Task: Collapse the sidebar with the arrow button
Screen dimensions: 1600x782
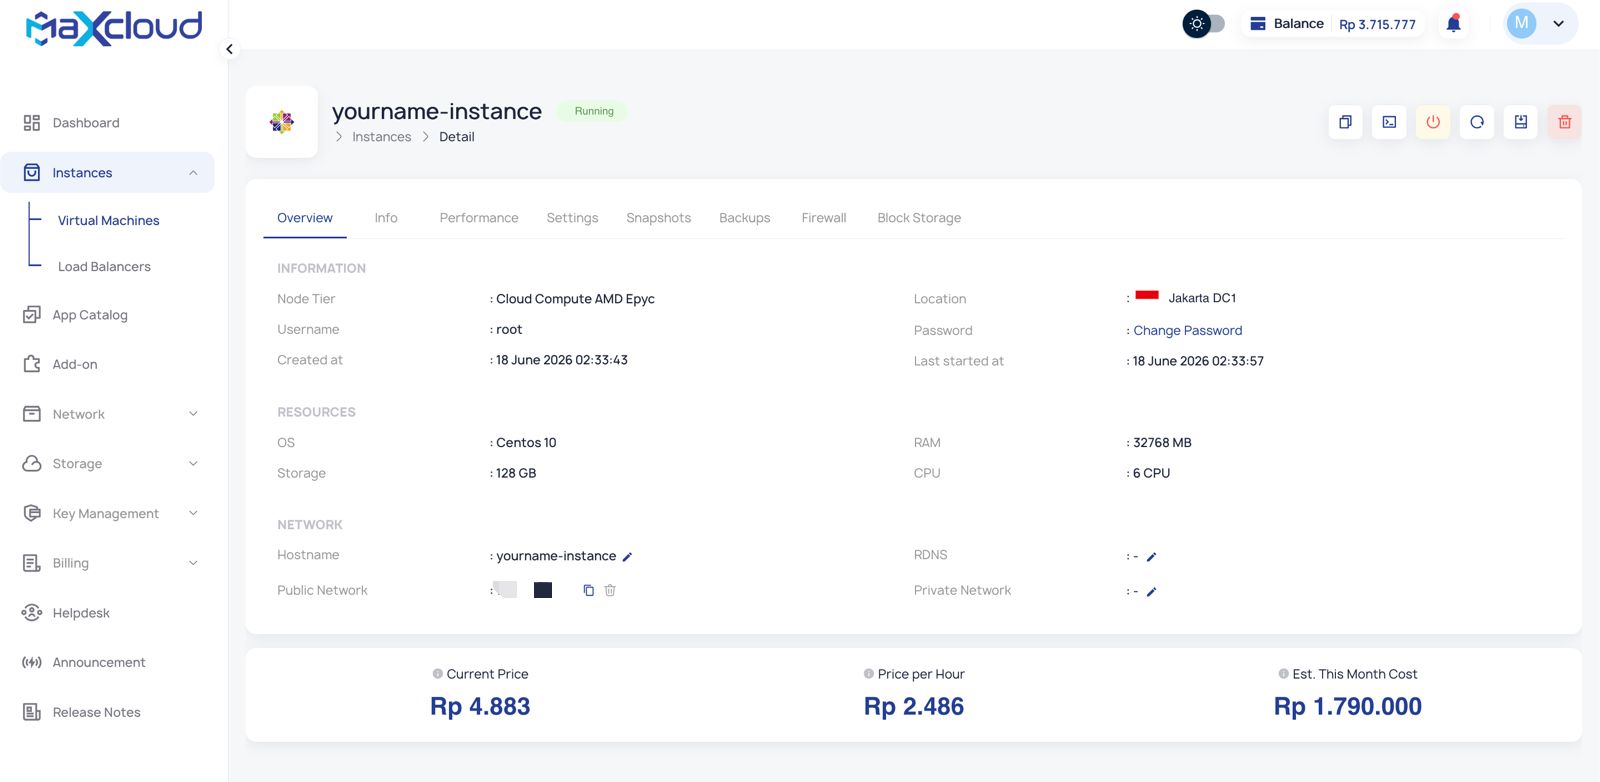Action: (229, 49)
